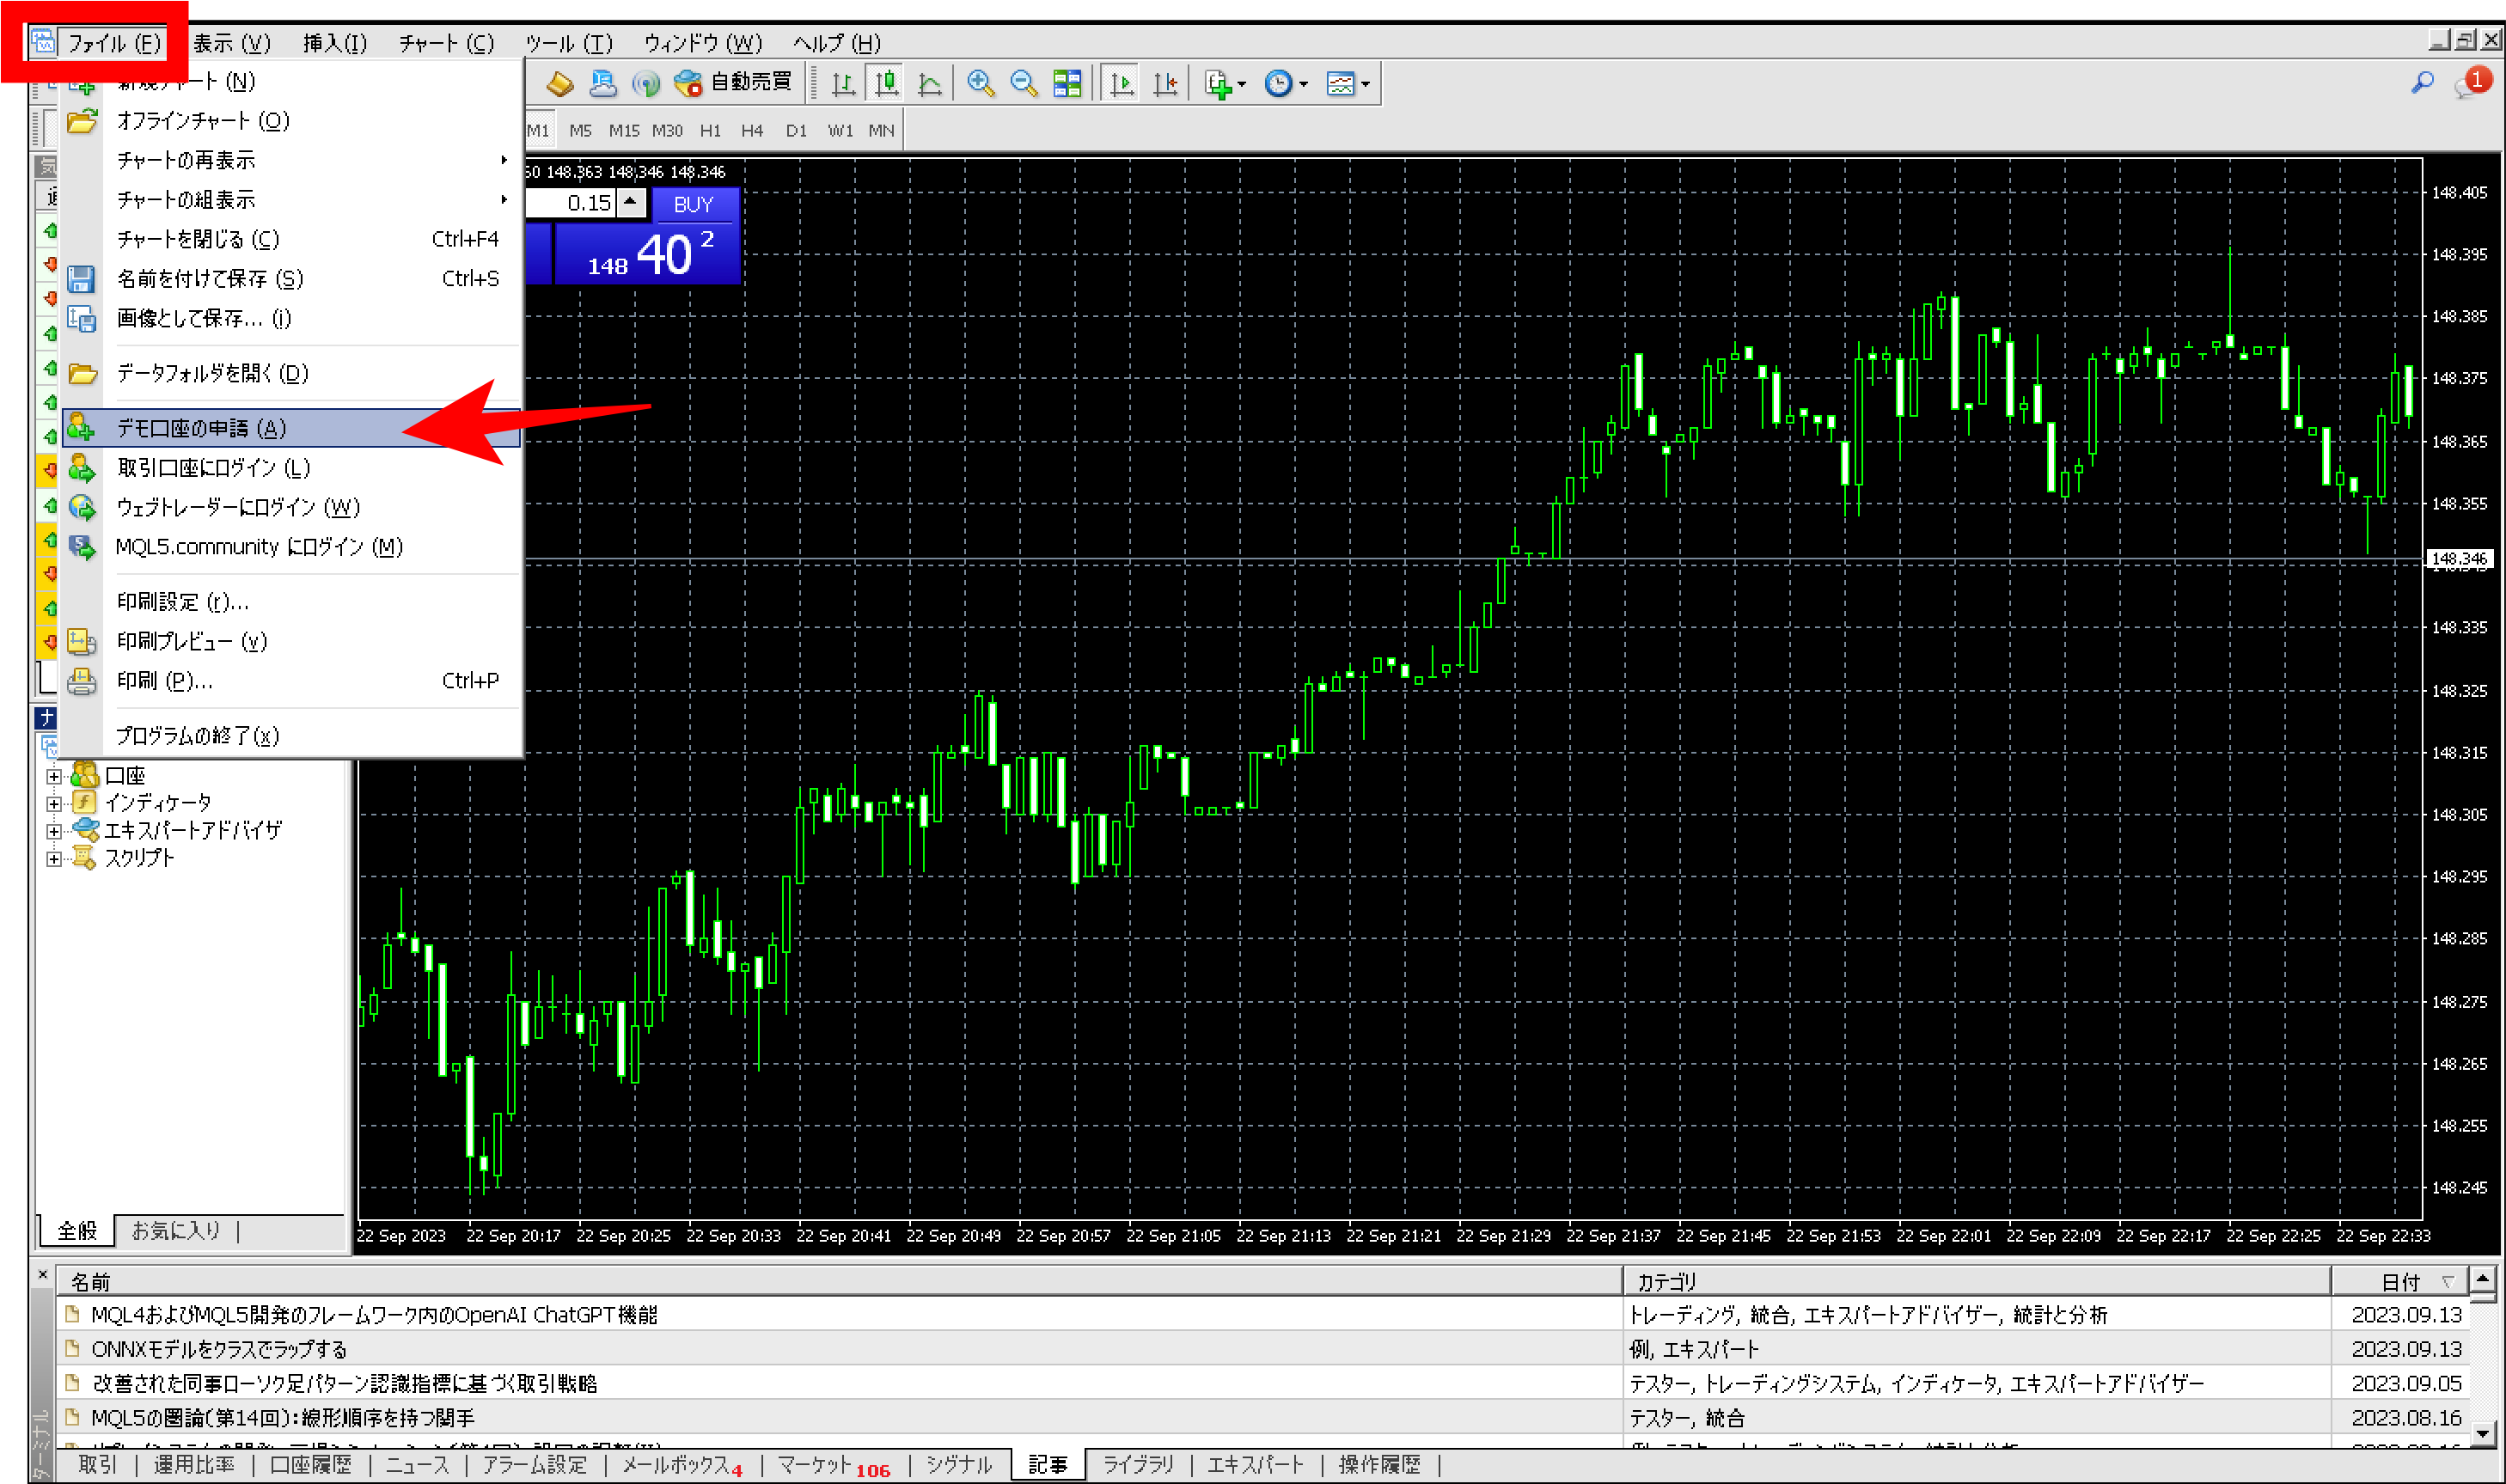Select the H4 timeframe button
The height and width of the screenshot is (1484, 2506).
(752, 130)
